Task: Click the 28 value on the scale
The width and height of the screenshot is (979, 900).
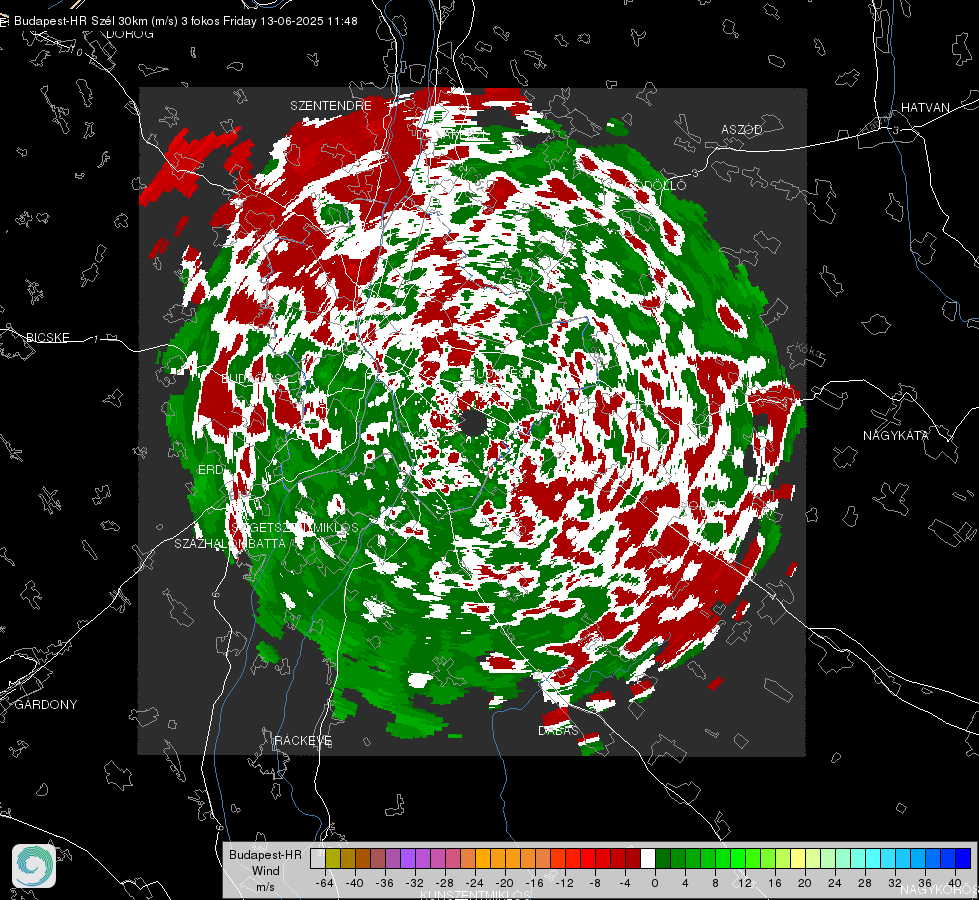Action: click(x=865, y=883)
